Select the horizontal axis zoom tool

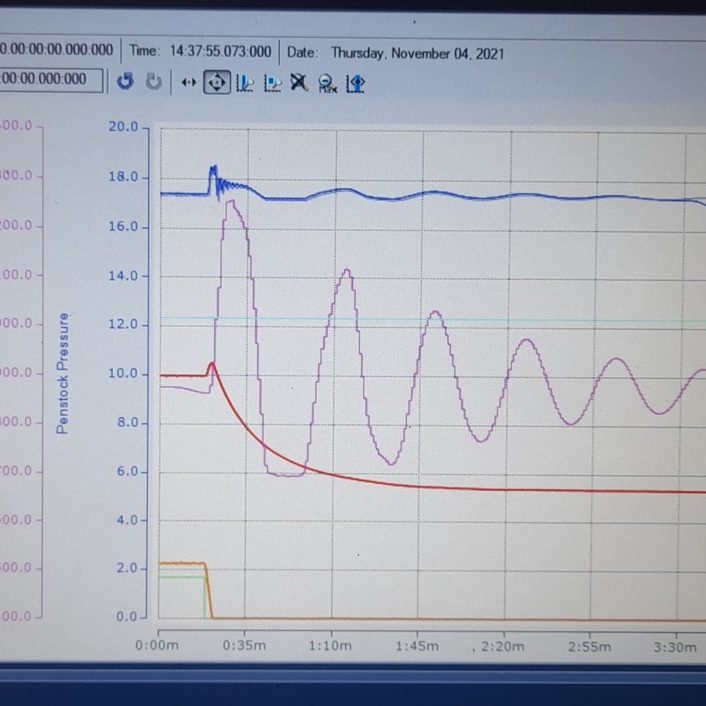coord(272,83)
